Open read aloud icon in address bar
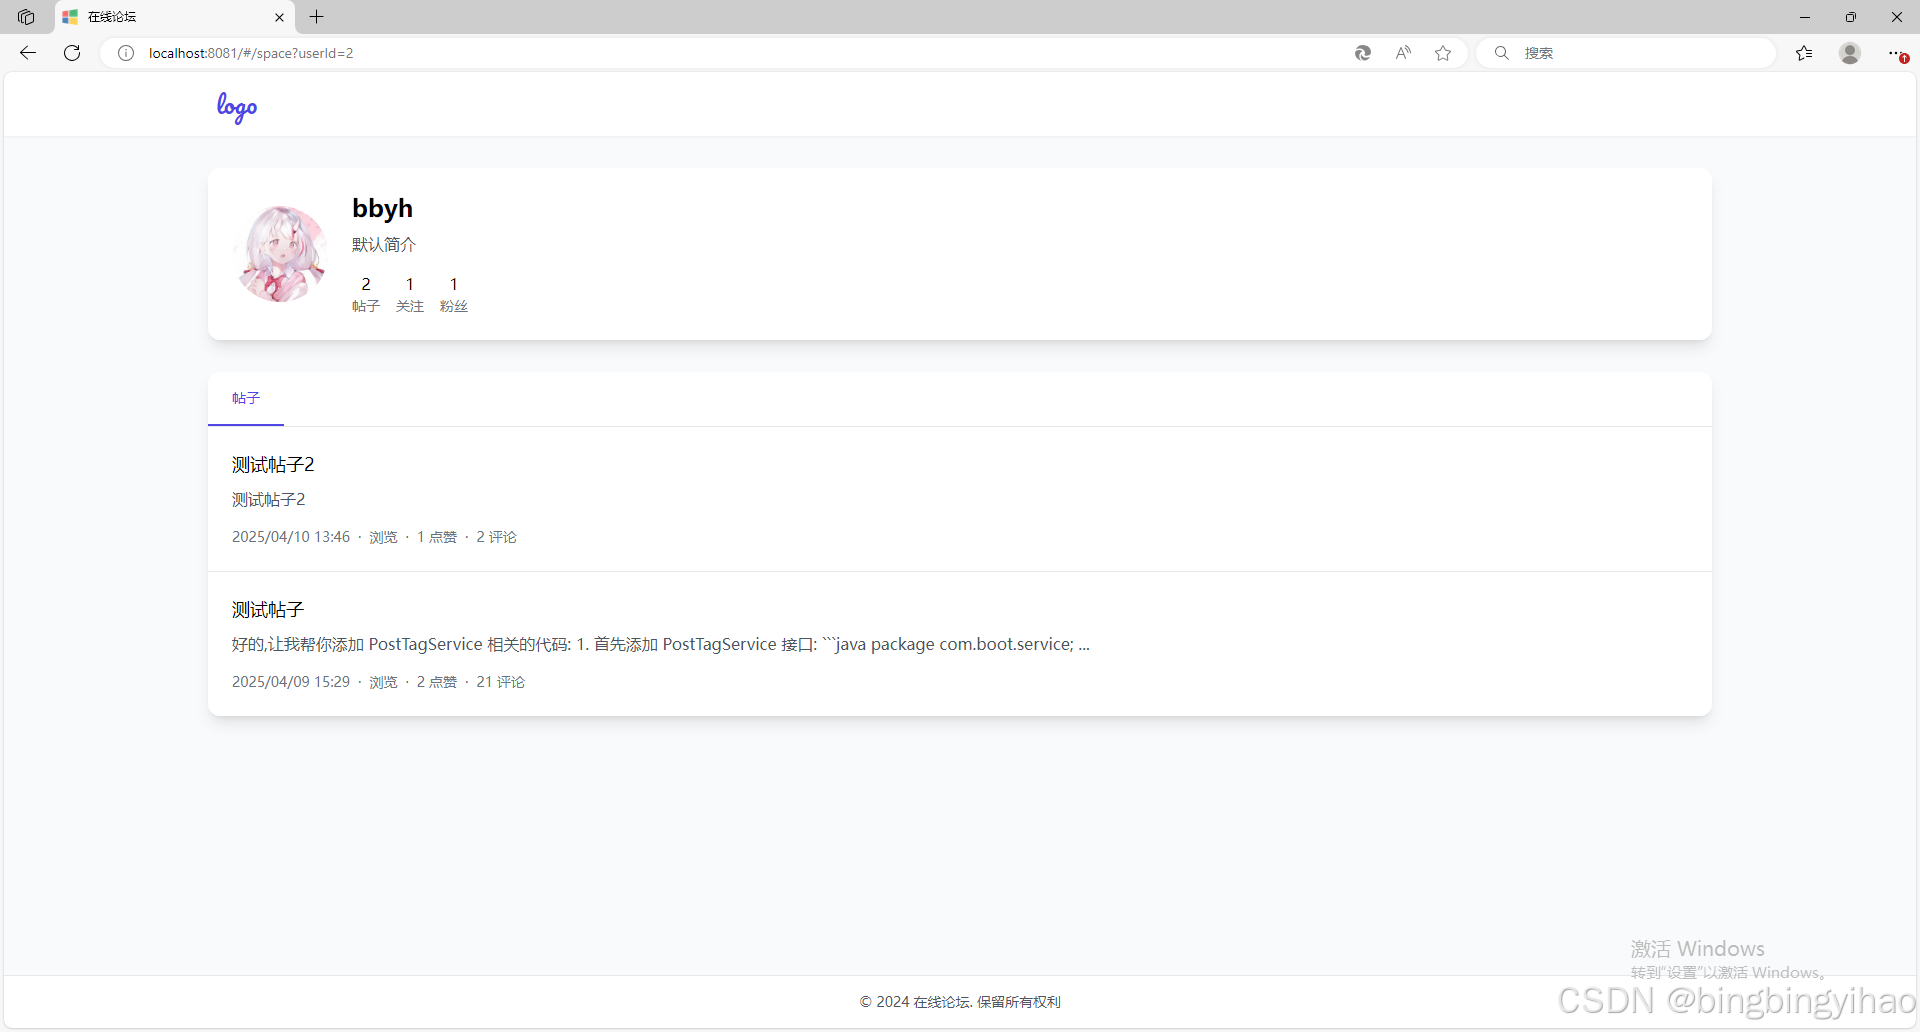1920x1032 pixels. (1403, 53)
